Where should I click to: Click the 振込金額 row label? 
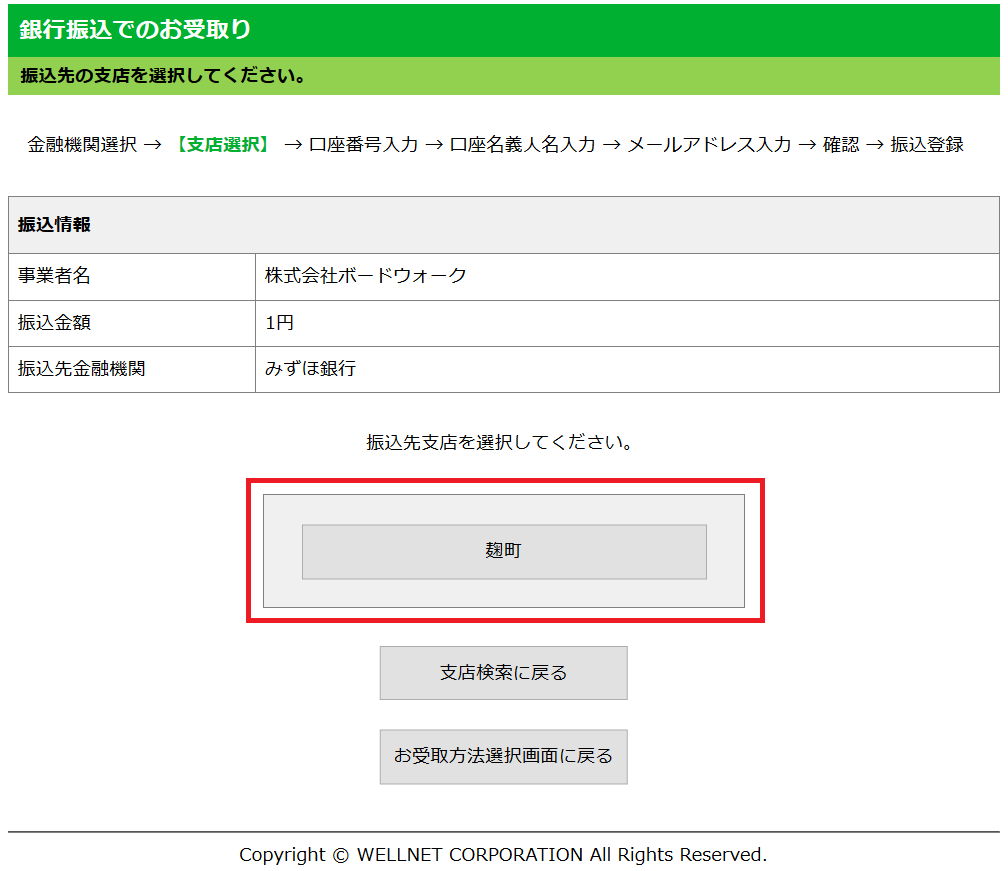tap(54, 323)
